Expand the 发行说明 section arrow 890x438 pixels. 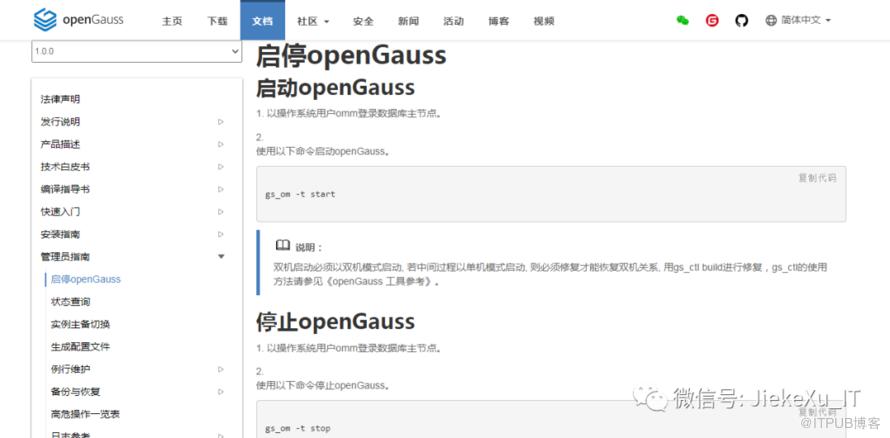point(221,121)
